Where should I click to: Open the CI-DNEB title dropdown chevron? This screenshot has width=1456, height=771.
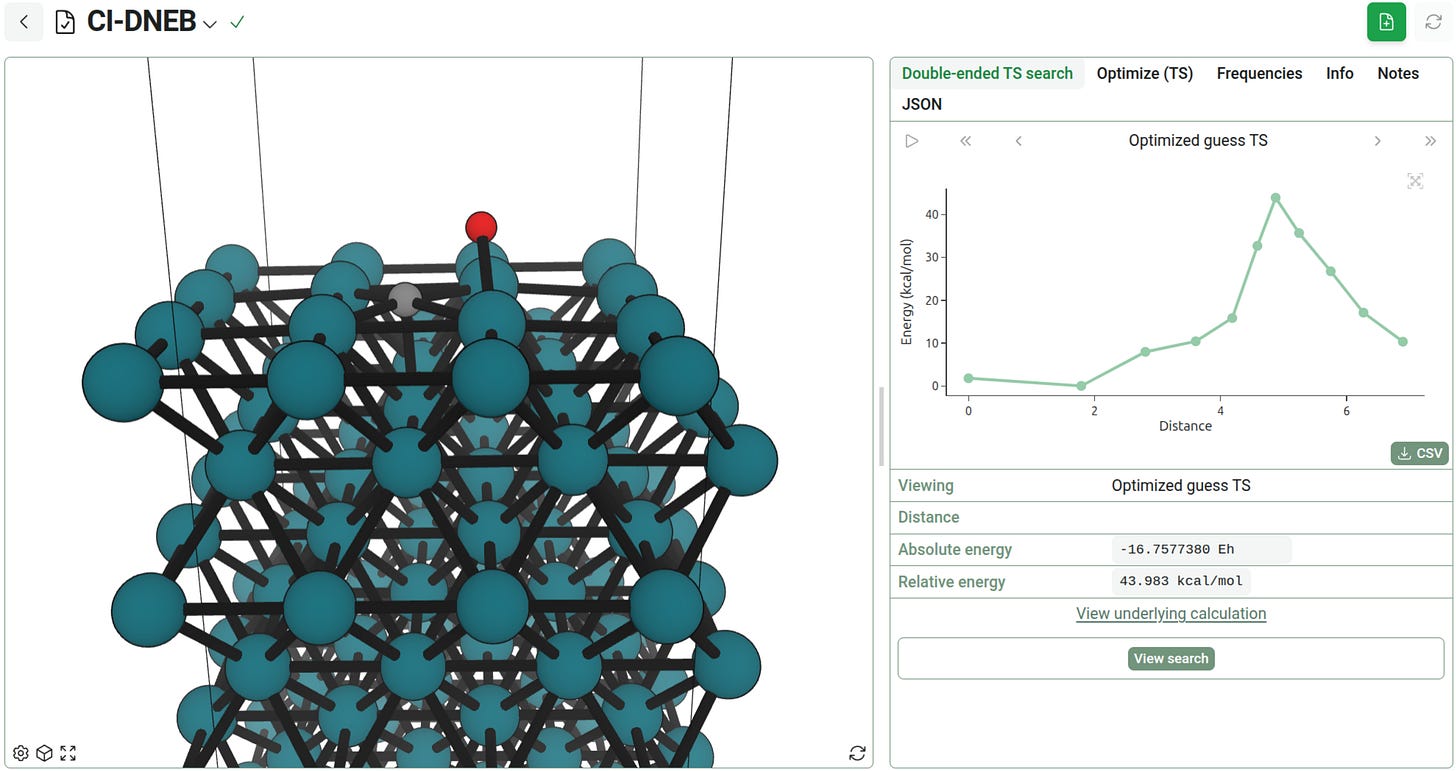pos(210,24)
